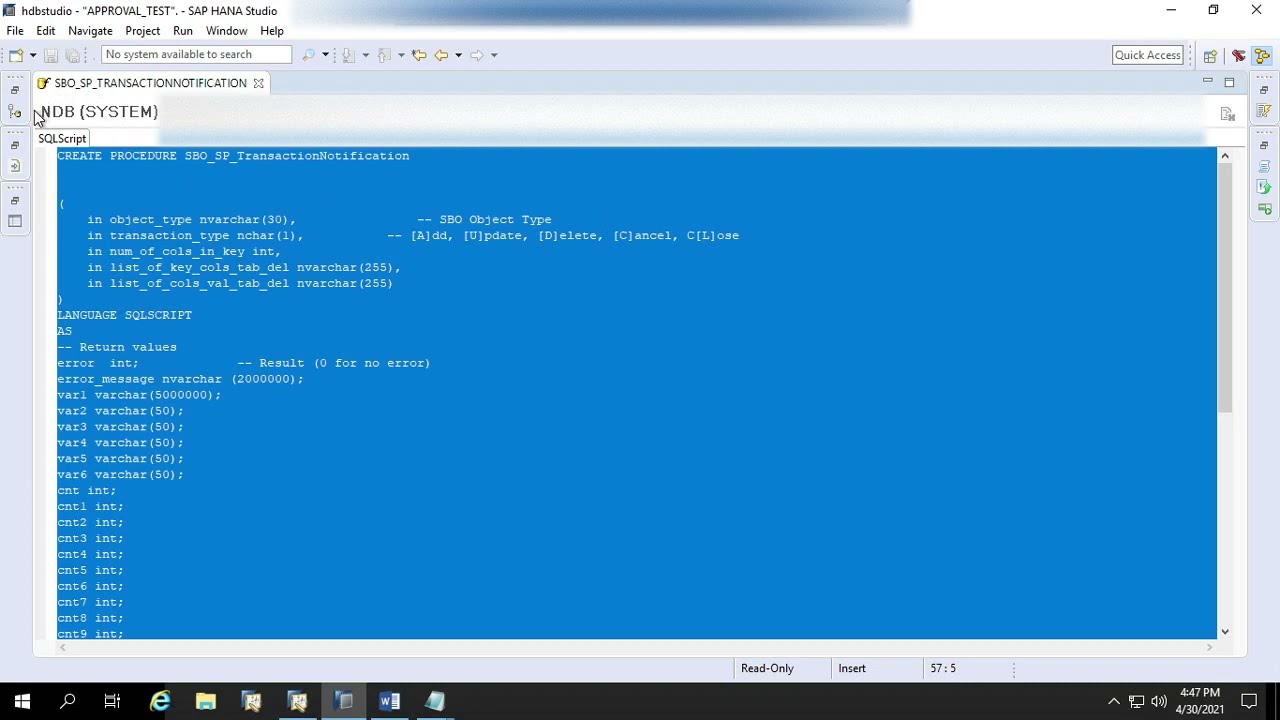Image resolution: width=1280 pixels, height=720 pixels.
Task: Click the system search input field
Action: tap(196, 55)
